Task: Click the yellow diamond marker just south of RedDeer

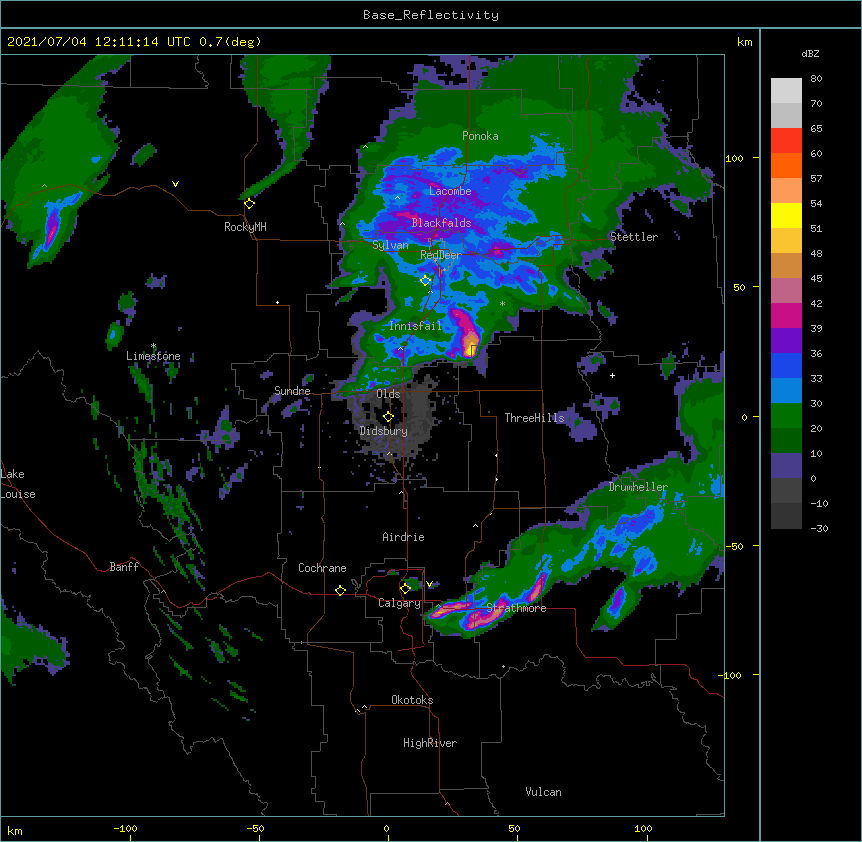Action: click(x=425, y=281)
